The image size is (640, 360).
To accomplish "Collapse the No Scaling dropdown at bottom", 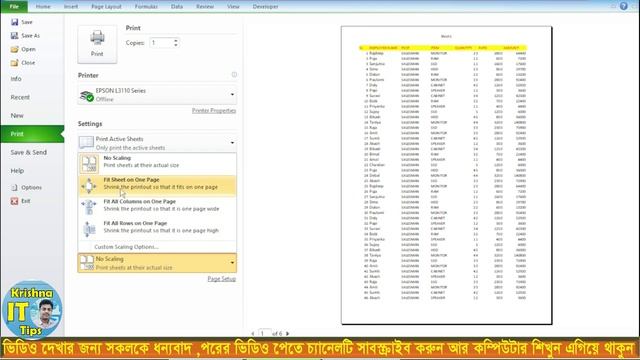I will (x=157, y=263).
